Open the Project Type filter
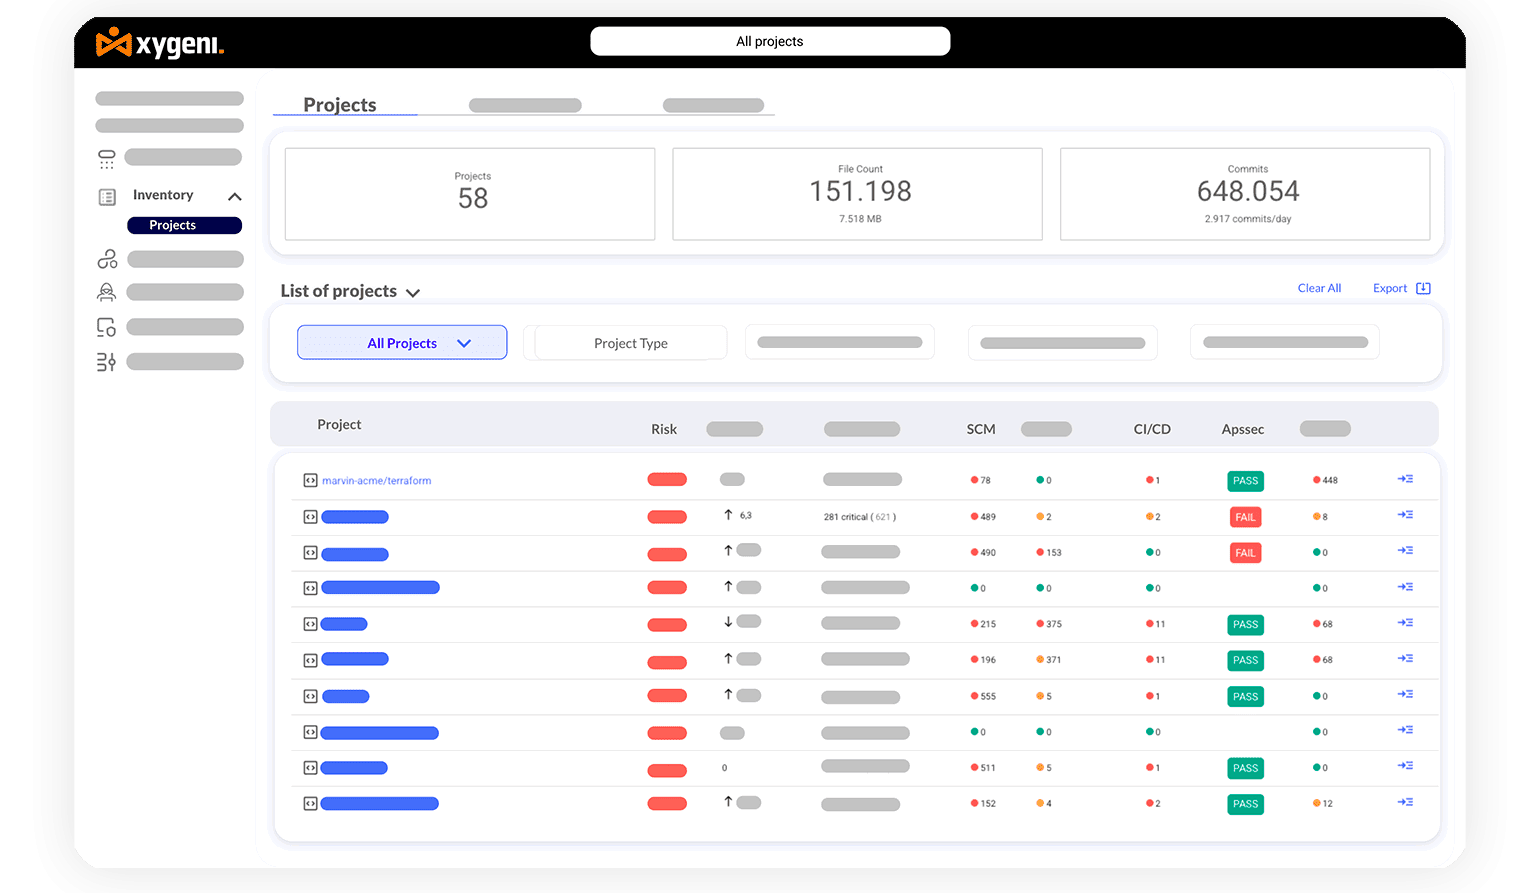1540x893 pixels. [x=630, y=343]
